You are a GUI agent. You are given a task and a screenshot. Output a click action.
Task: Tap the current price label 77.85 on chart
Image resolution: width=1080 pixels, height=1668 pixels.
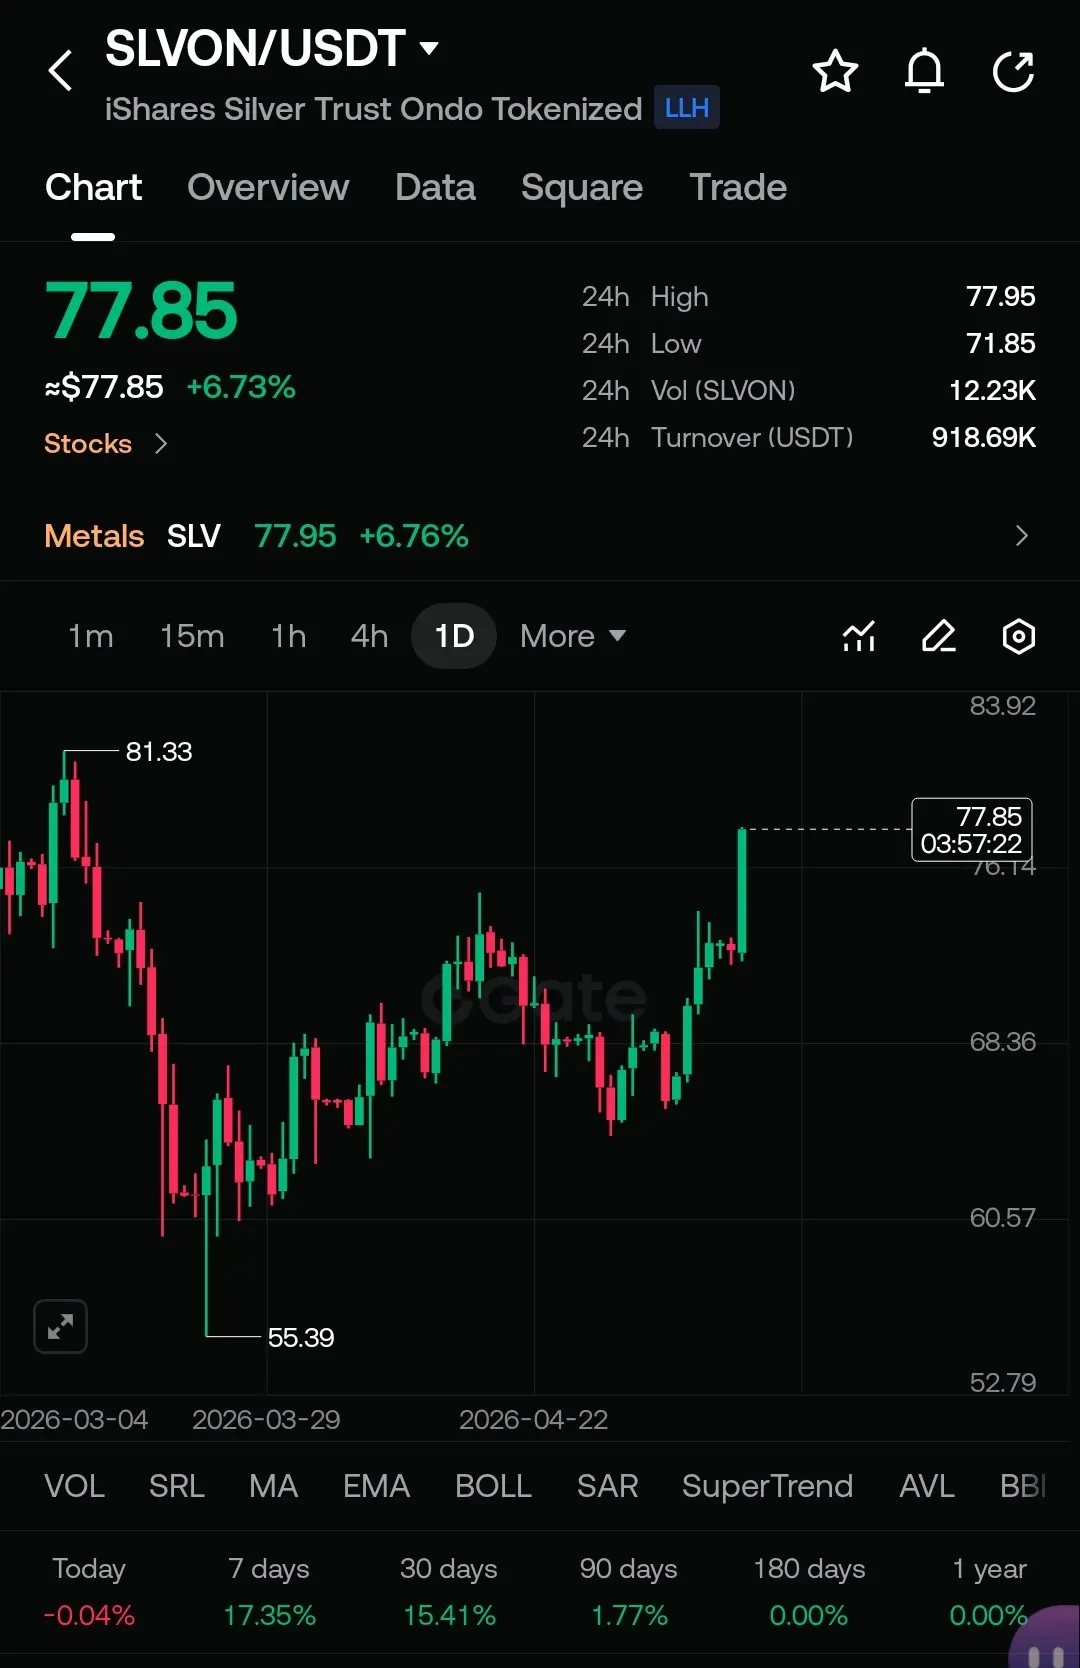pyautogui.click(x=972, y=830)
